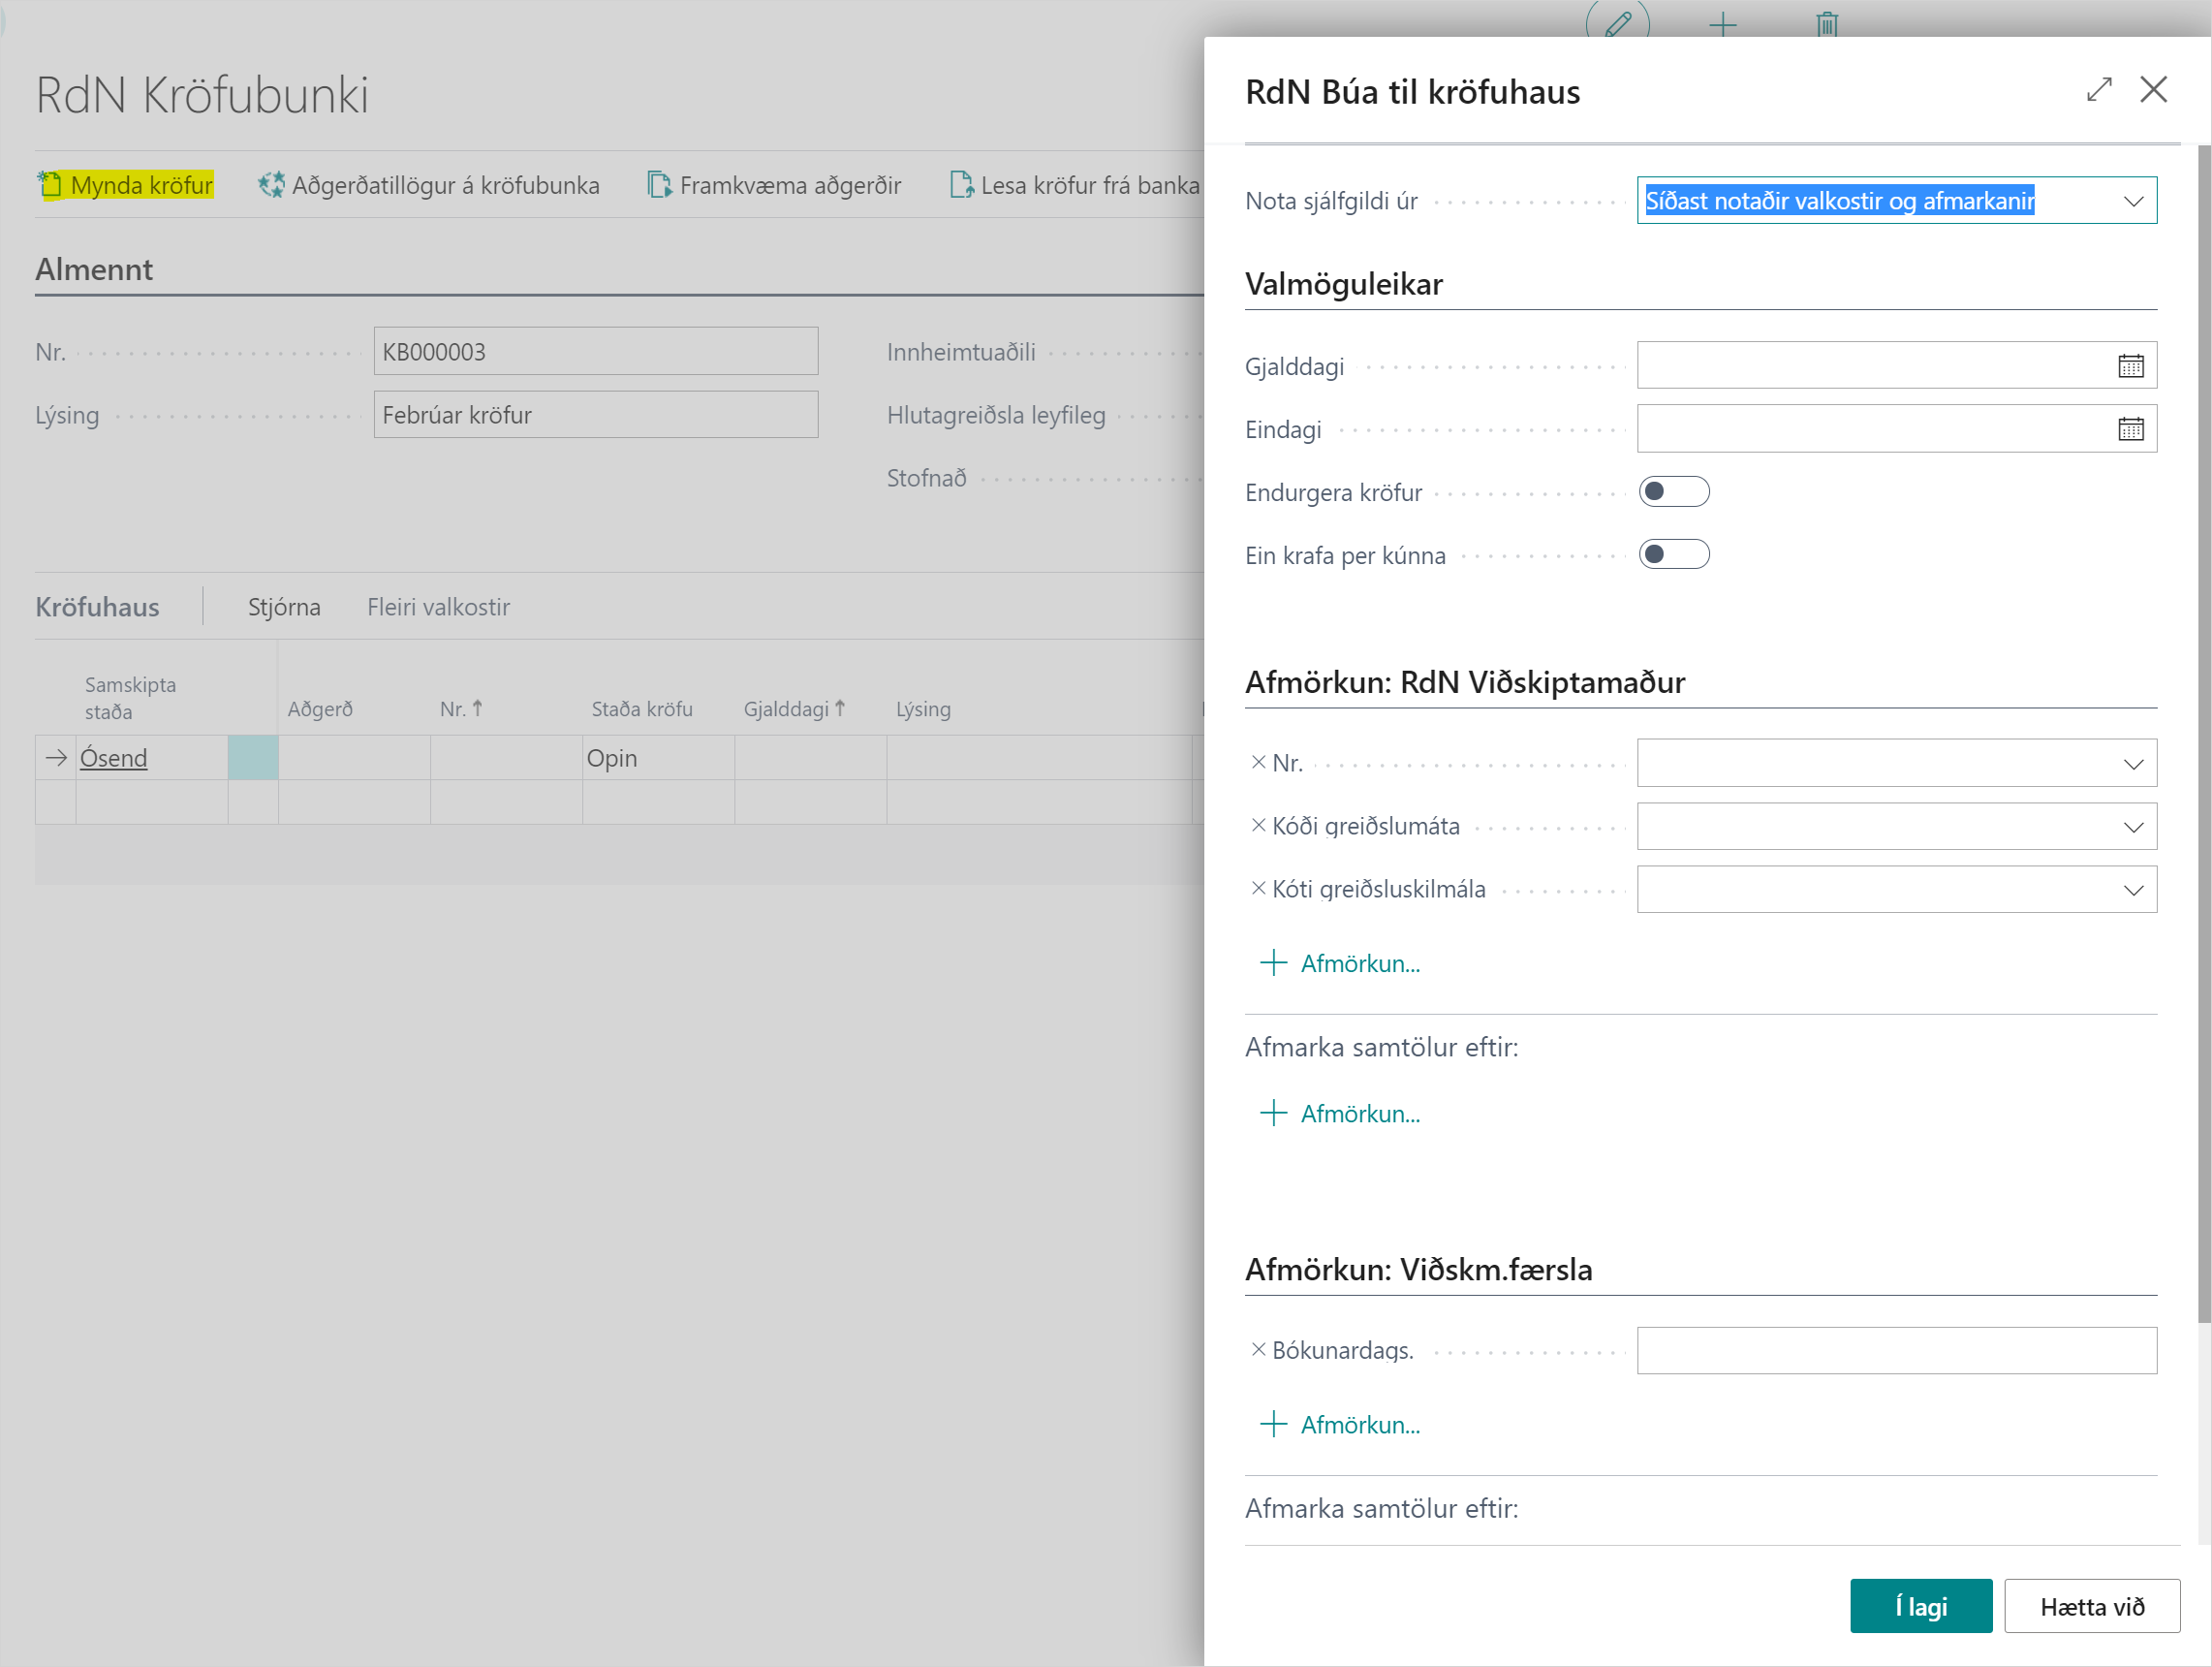Expand the Nr. filter dropdown
The width and height of the screenshot is (2212, 1667).
click(2132, 764)
